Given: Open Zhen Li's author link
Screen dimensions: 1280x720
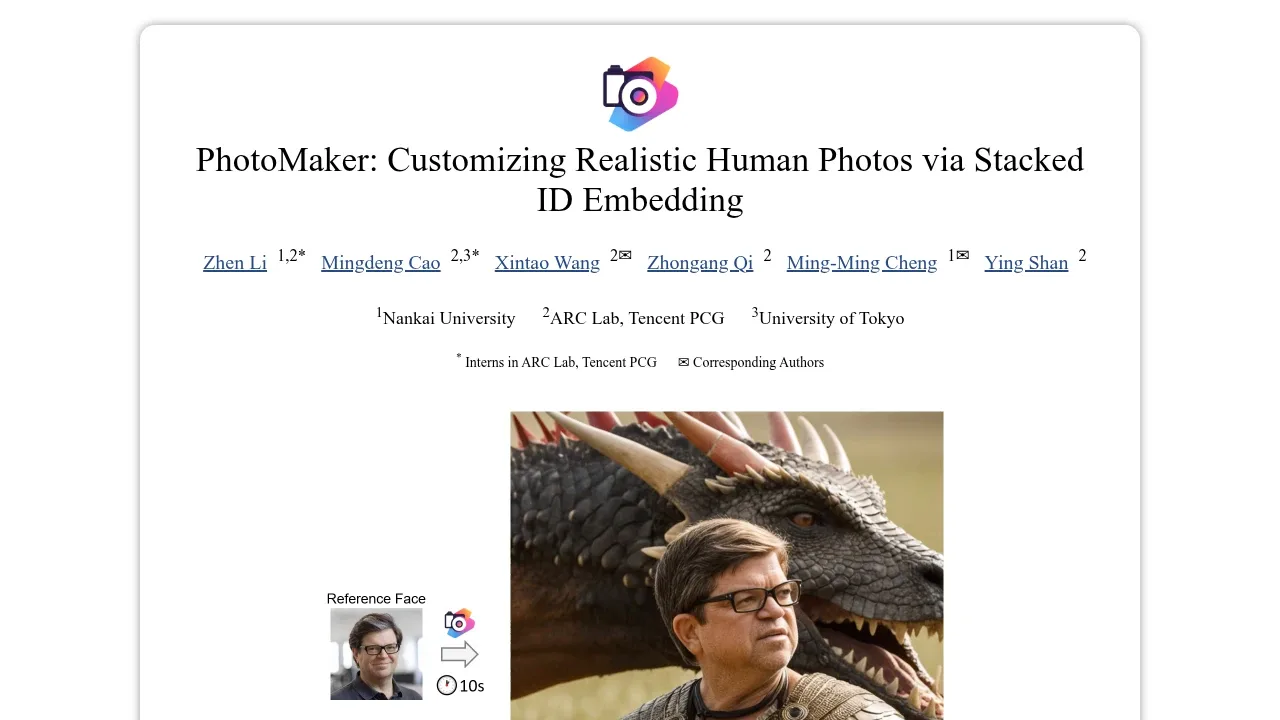Looking at the screenshot, I should 235,263.
